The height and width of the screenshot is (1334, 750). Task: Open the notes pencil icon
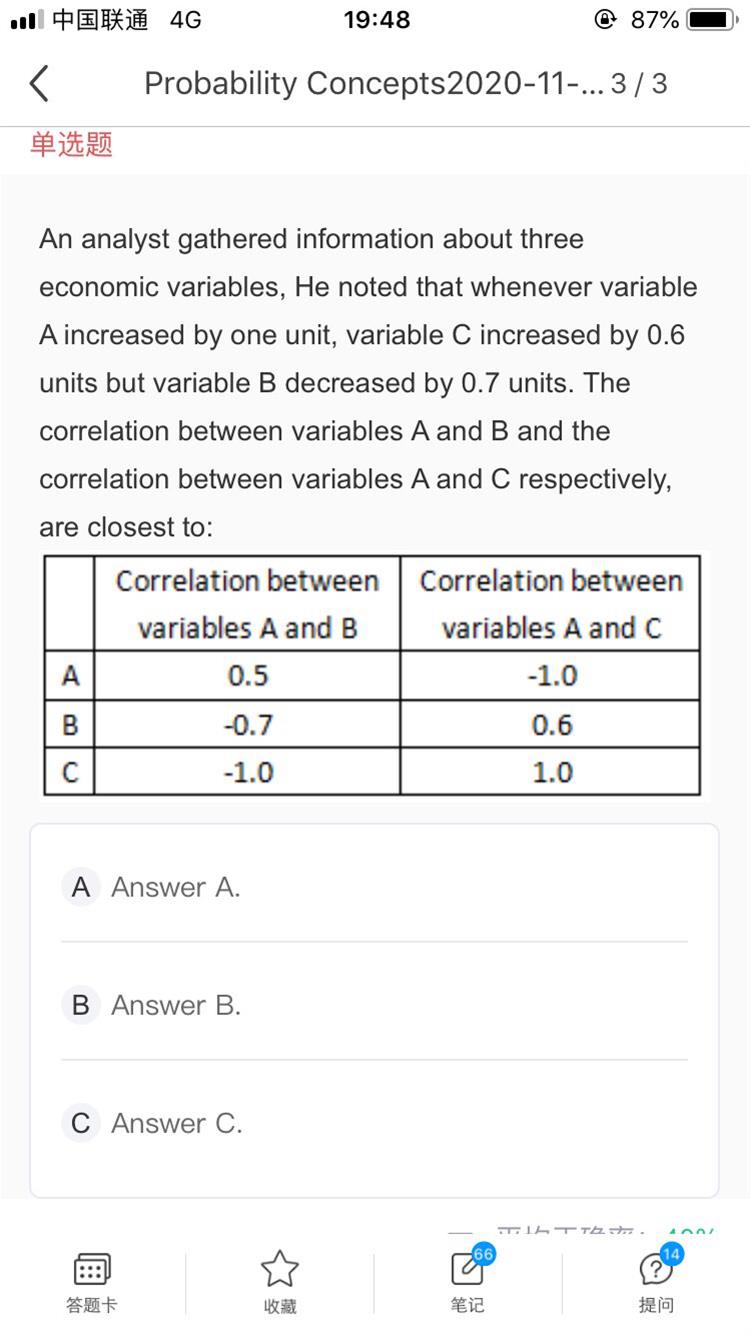tap(466, 1268)
